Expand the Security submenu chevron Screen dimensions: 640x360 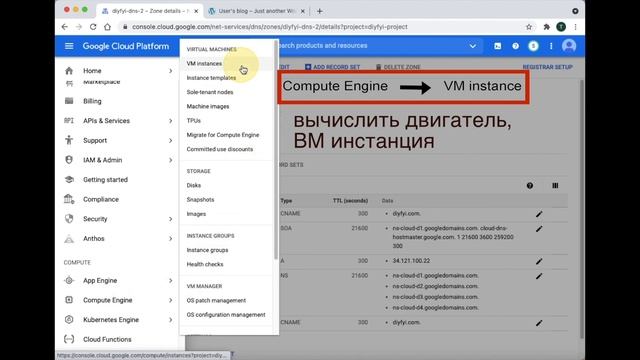tap(171, 219)
